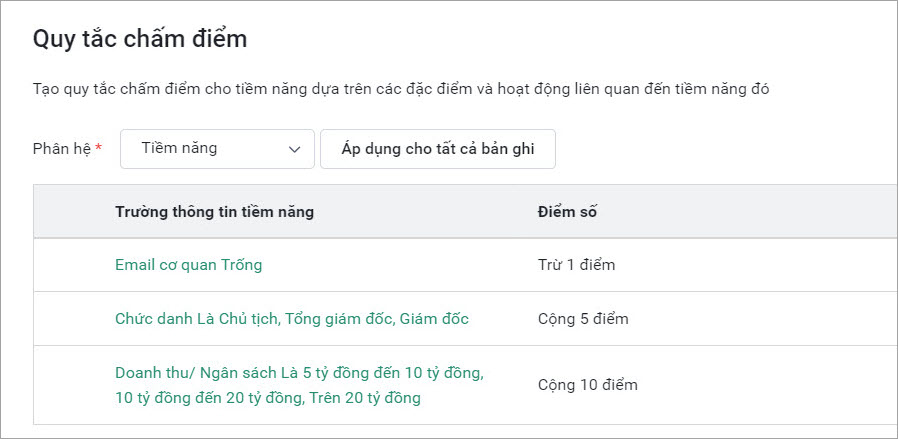Click the description text below the heading
Screen dimensions: 898x439
(x=401, y=89)
